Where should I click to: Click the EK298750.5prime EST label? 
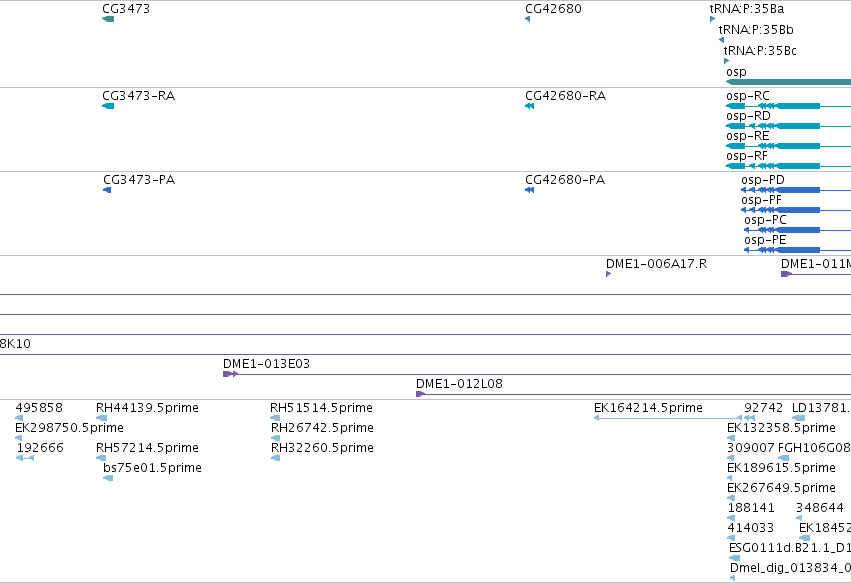coord(69,428)
